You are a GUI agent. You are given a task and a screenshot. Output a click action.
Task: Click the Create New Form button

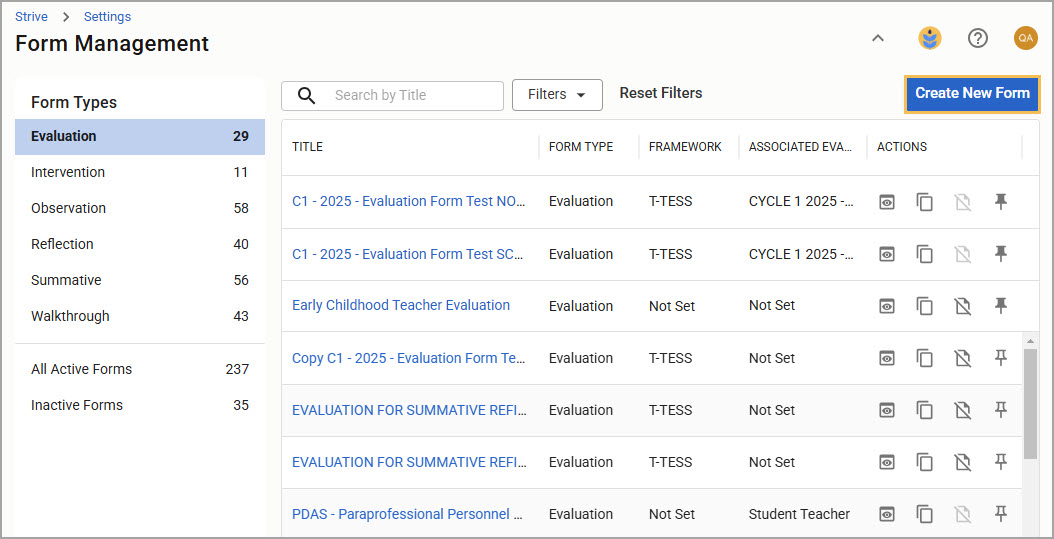[x=972, y=93]
